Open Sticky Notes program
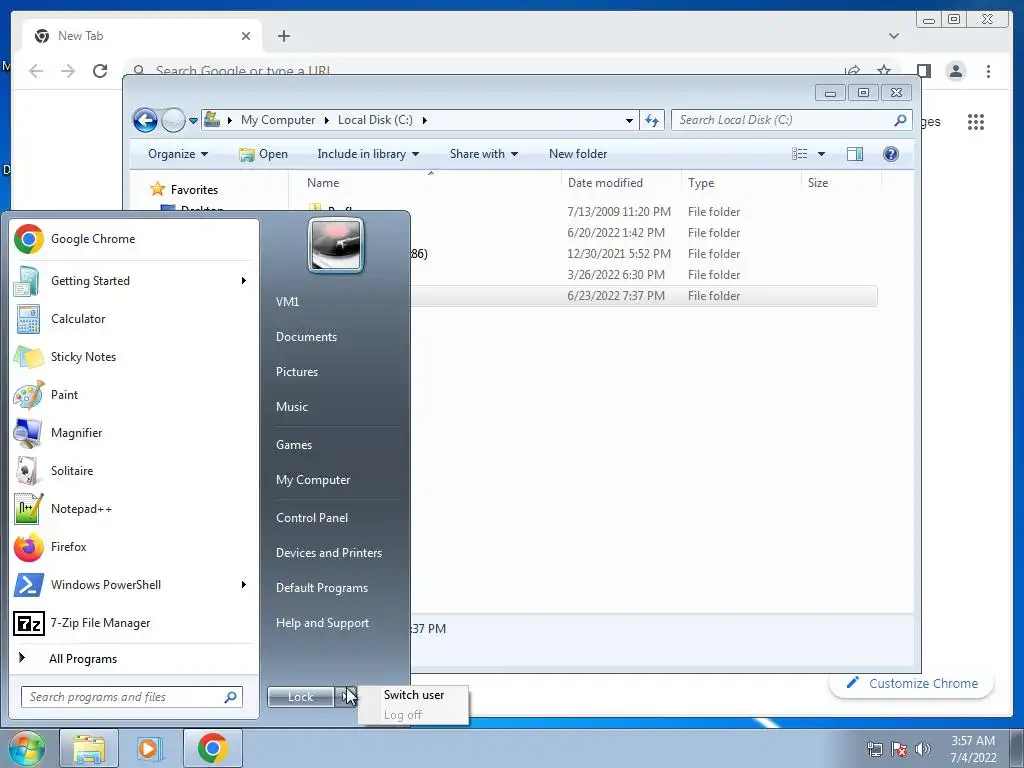 tap(134, 357)
